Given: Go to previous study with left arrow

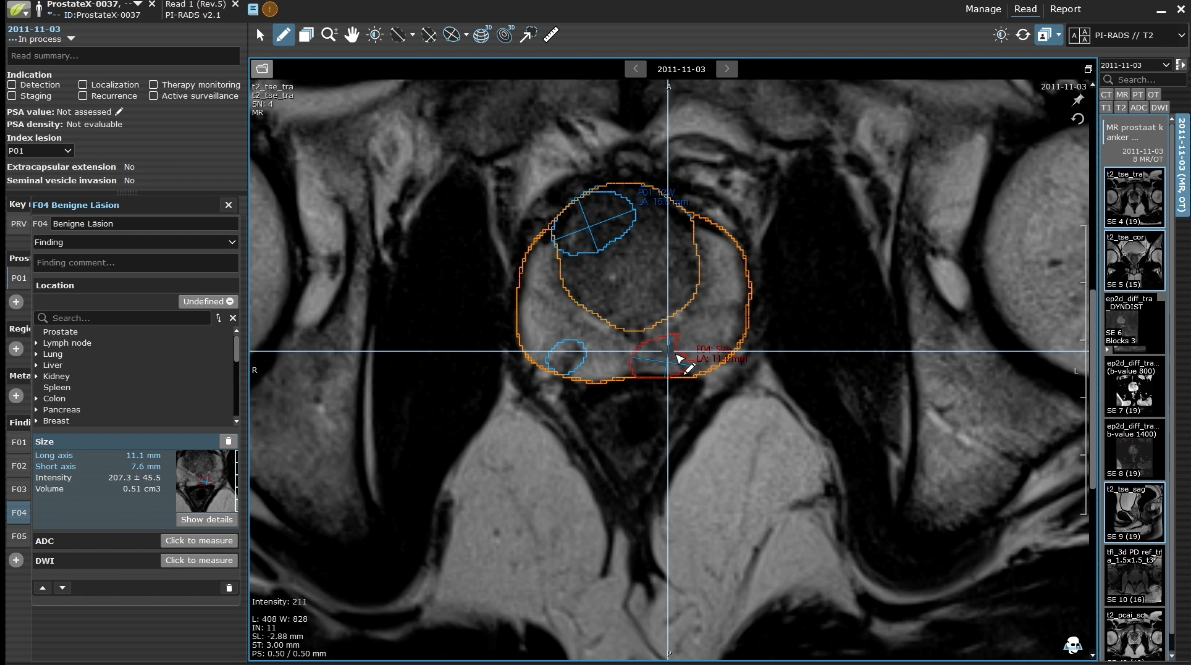Looking at the screenshot, I should point(636,68).
